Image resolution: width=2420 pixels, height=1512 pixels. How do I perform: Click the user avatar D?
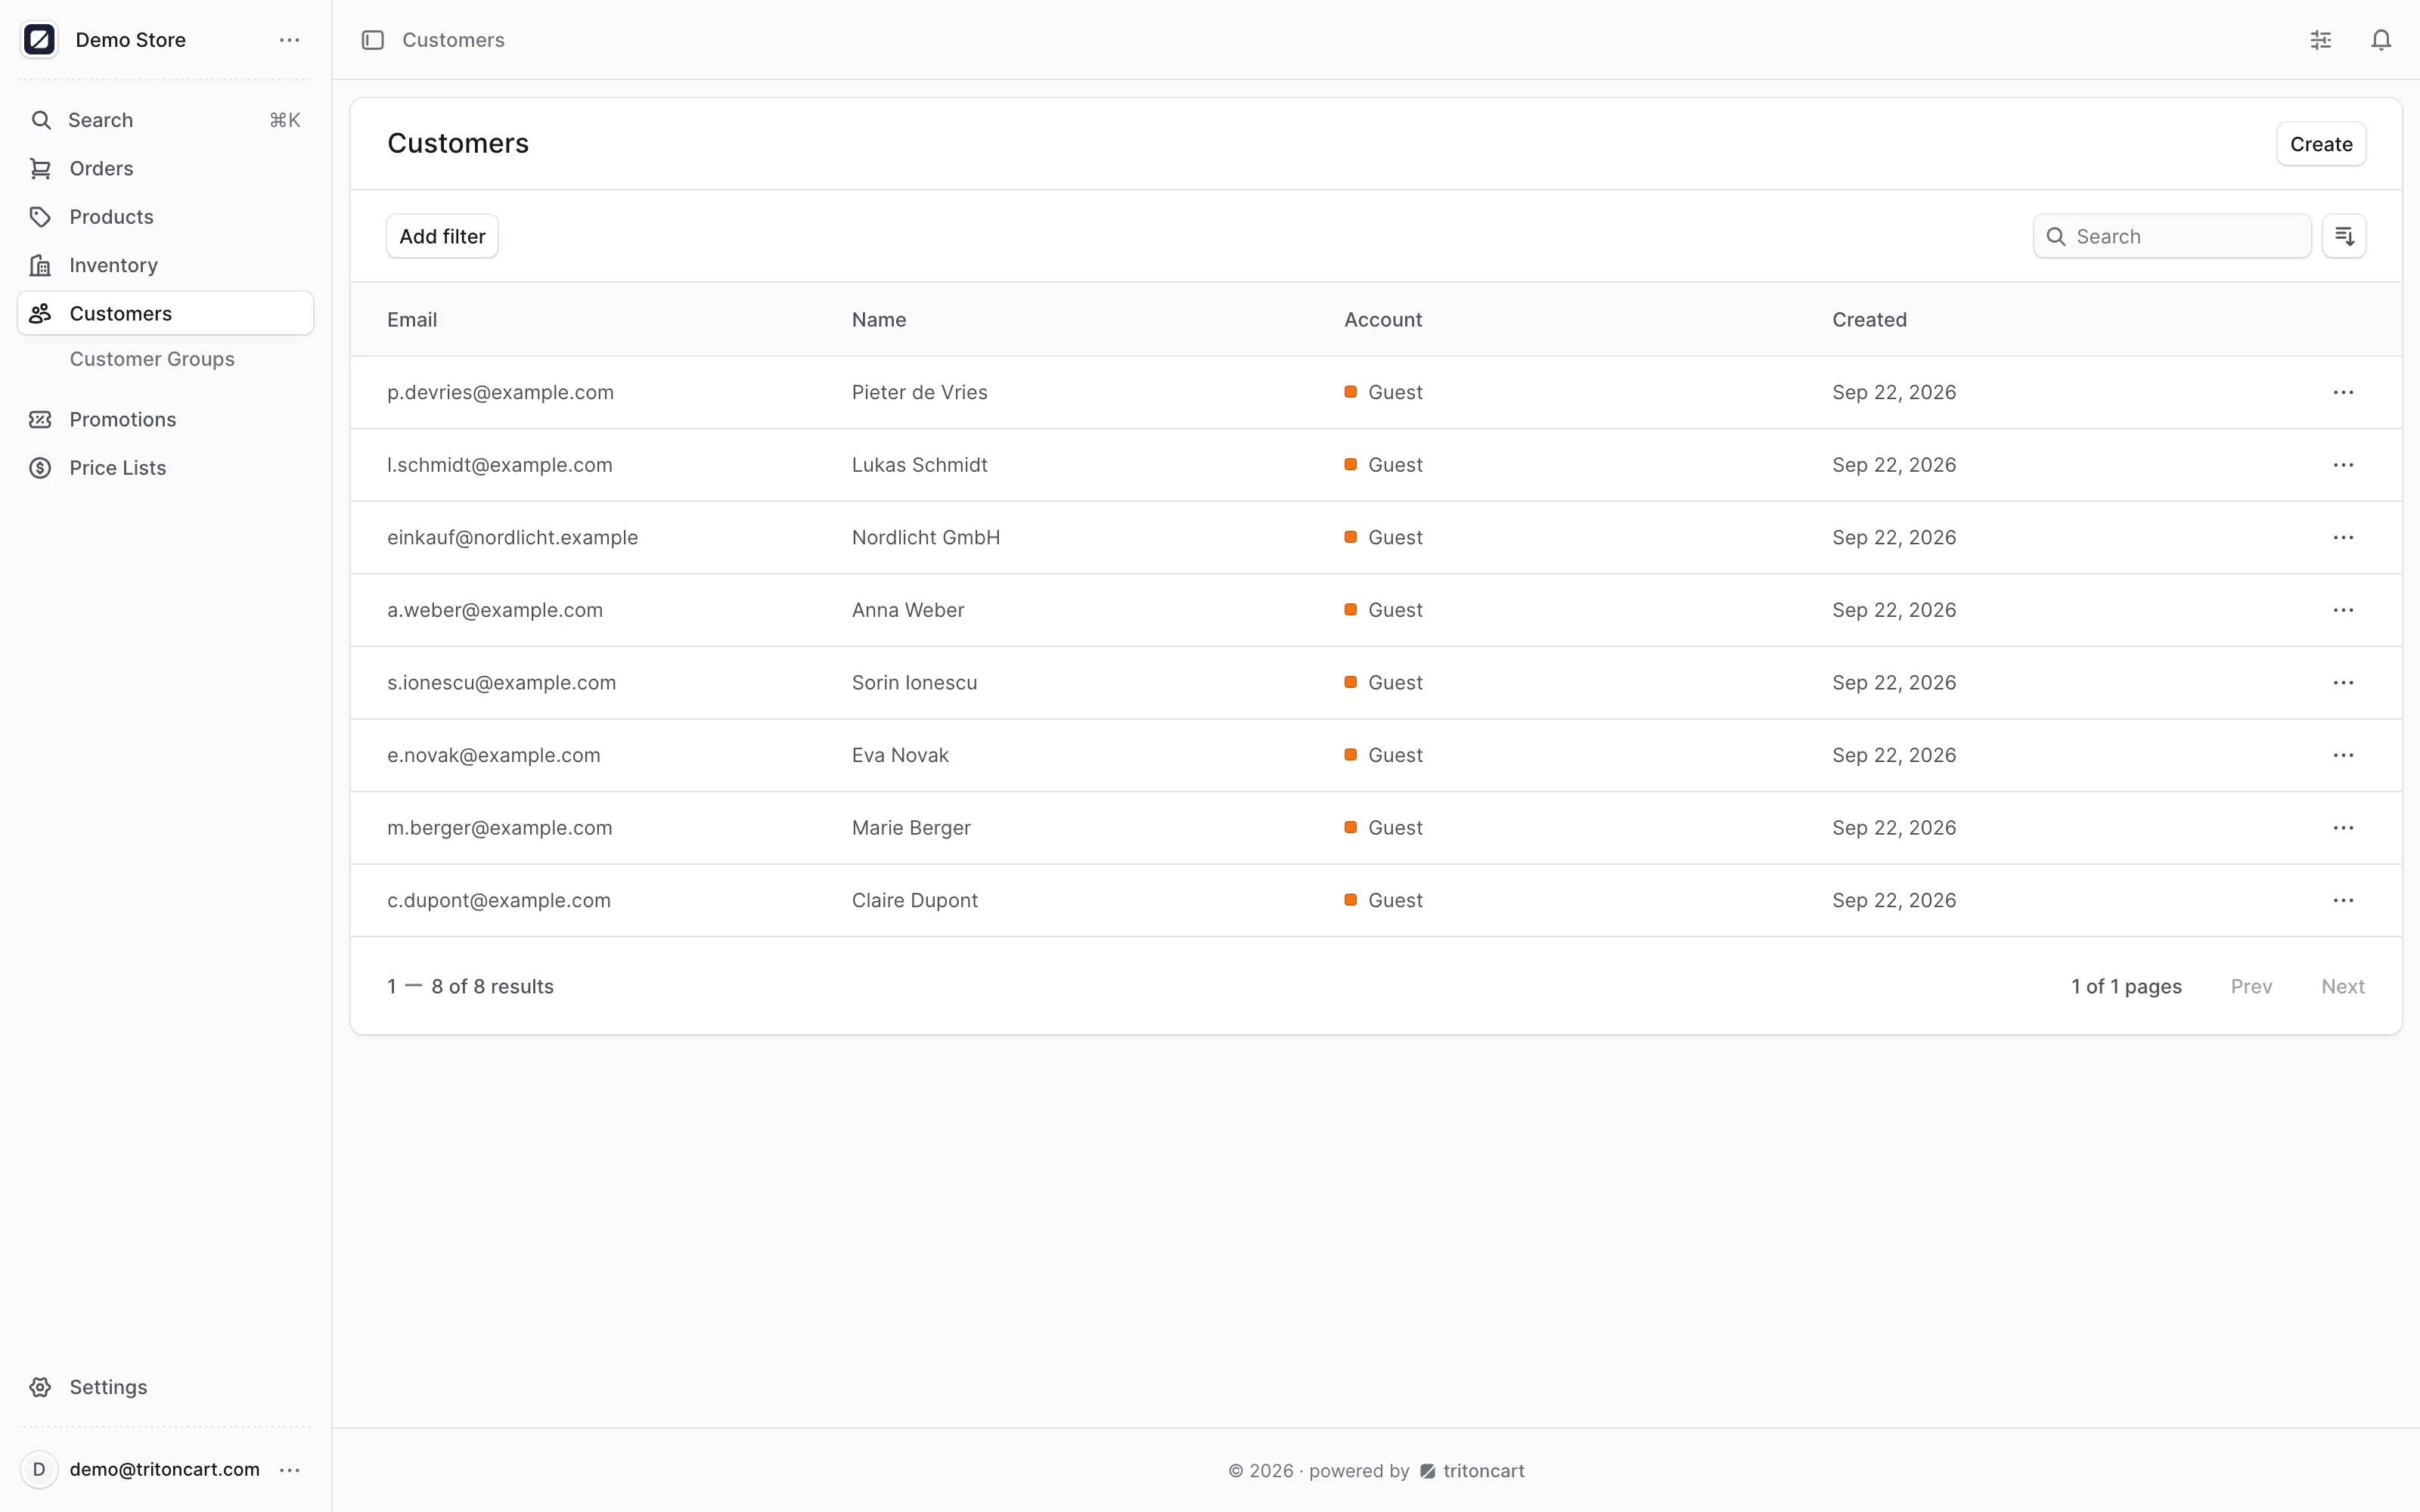[39, 1469]
